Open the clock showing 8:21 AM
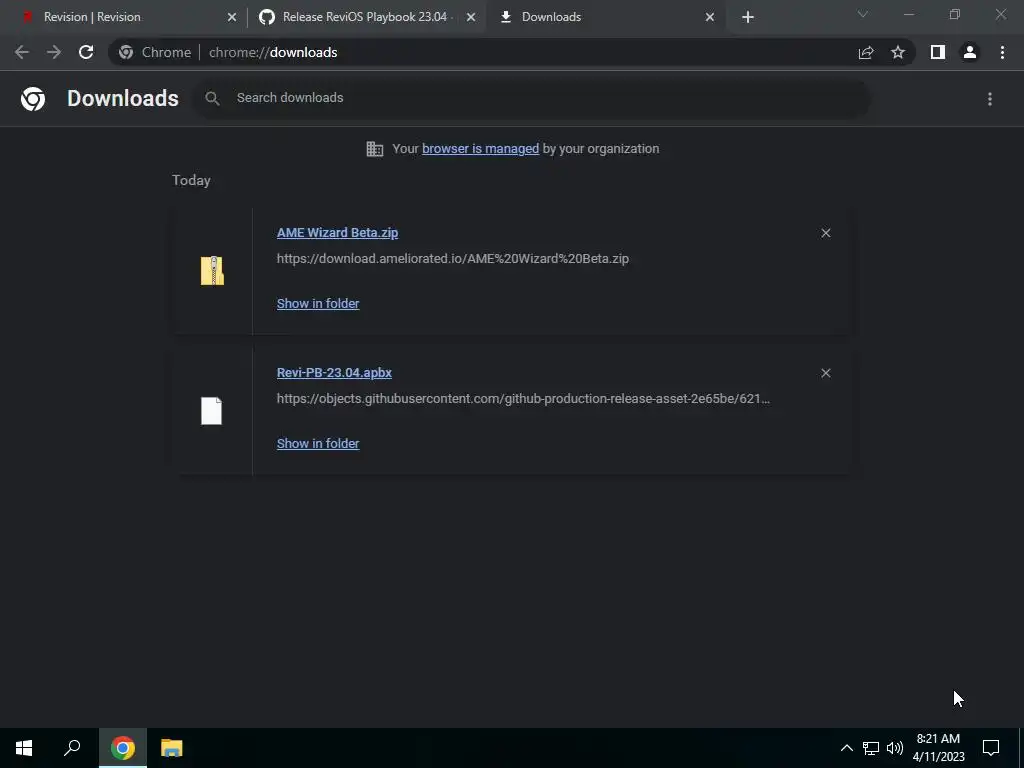This screenshot has height=768, width=1024. [x=938, y=748]
